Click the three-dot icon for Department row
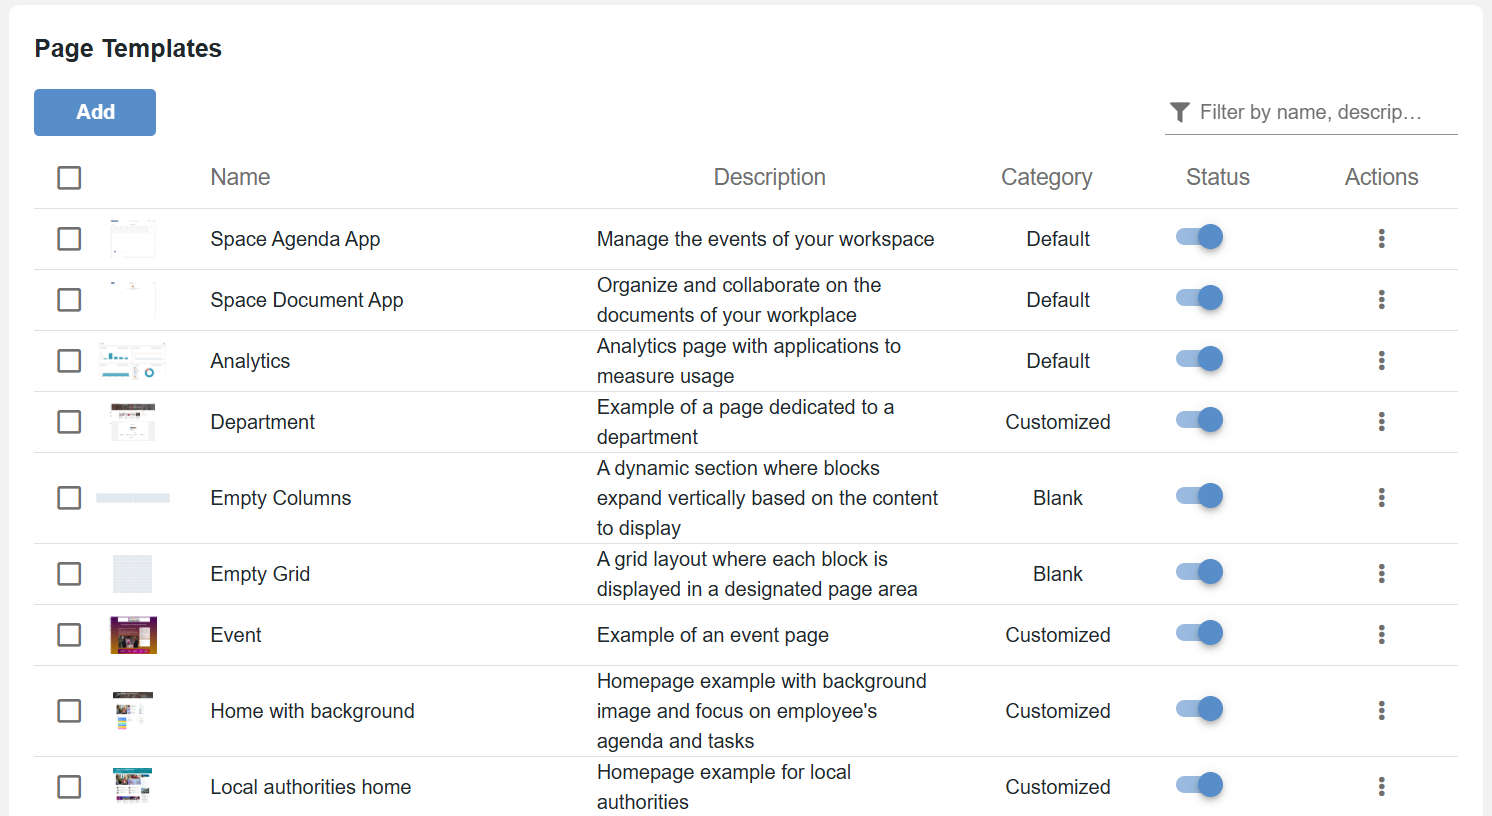 pyautogui.click(x=1381, y=421)
